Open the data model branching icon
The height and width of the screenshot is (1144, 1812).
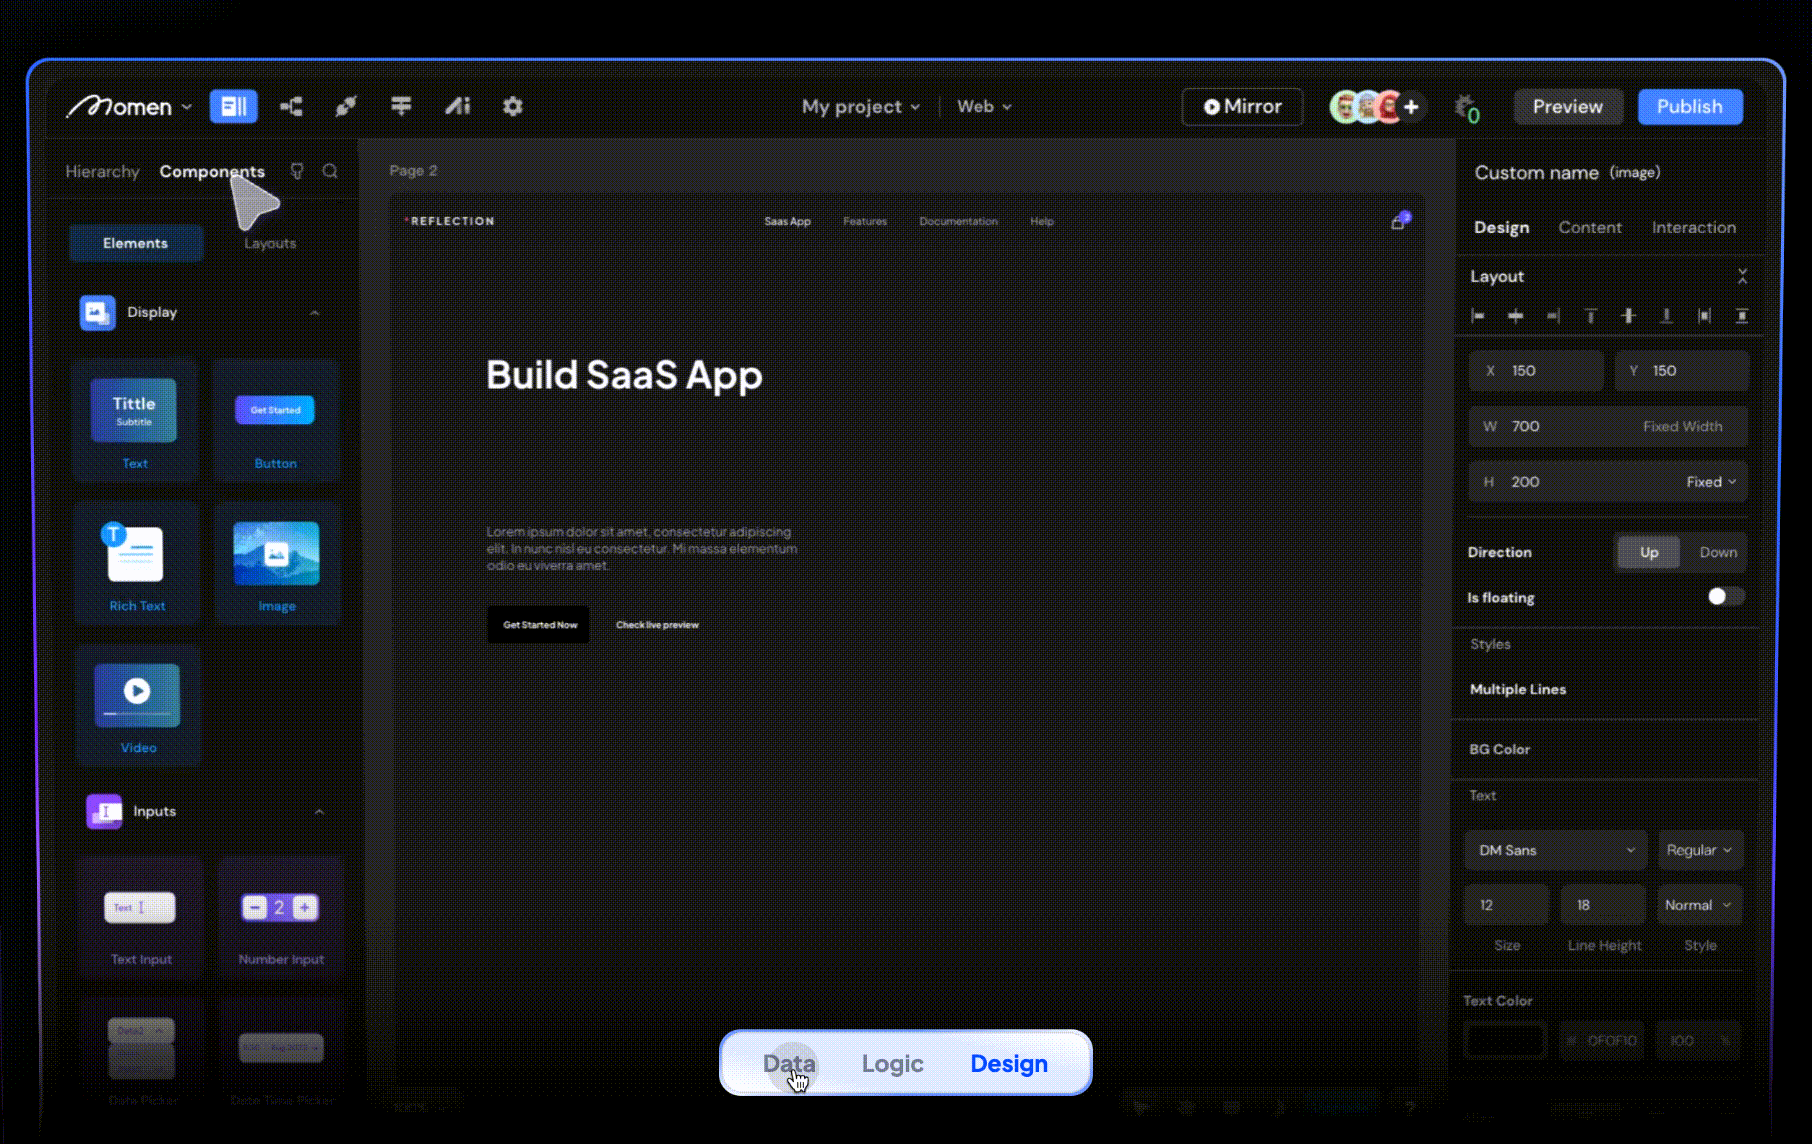click(x=291, y=106)
